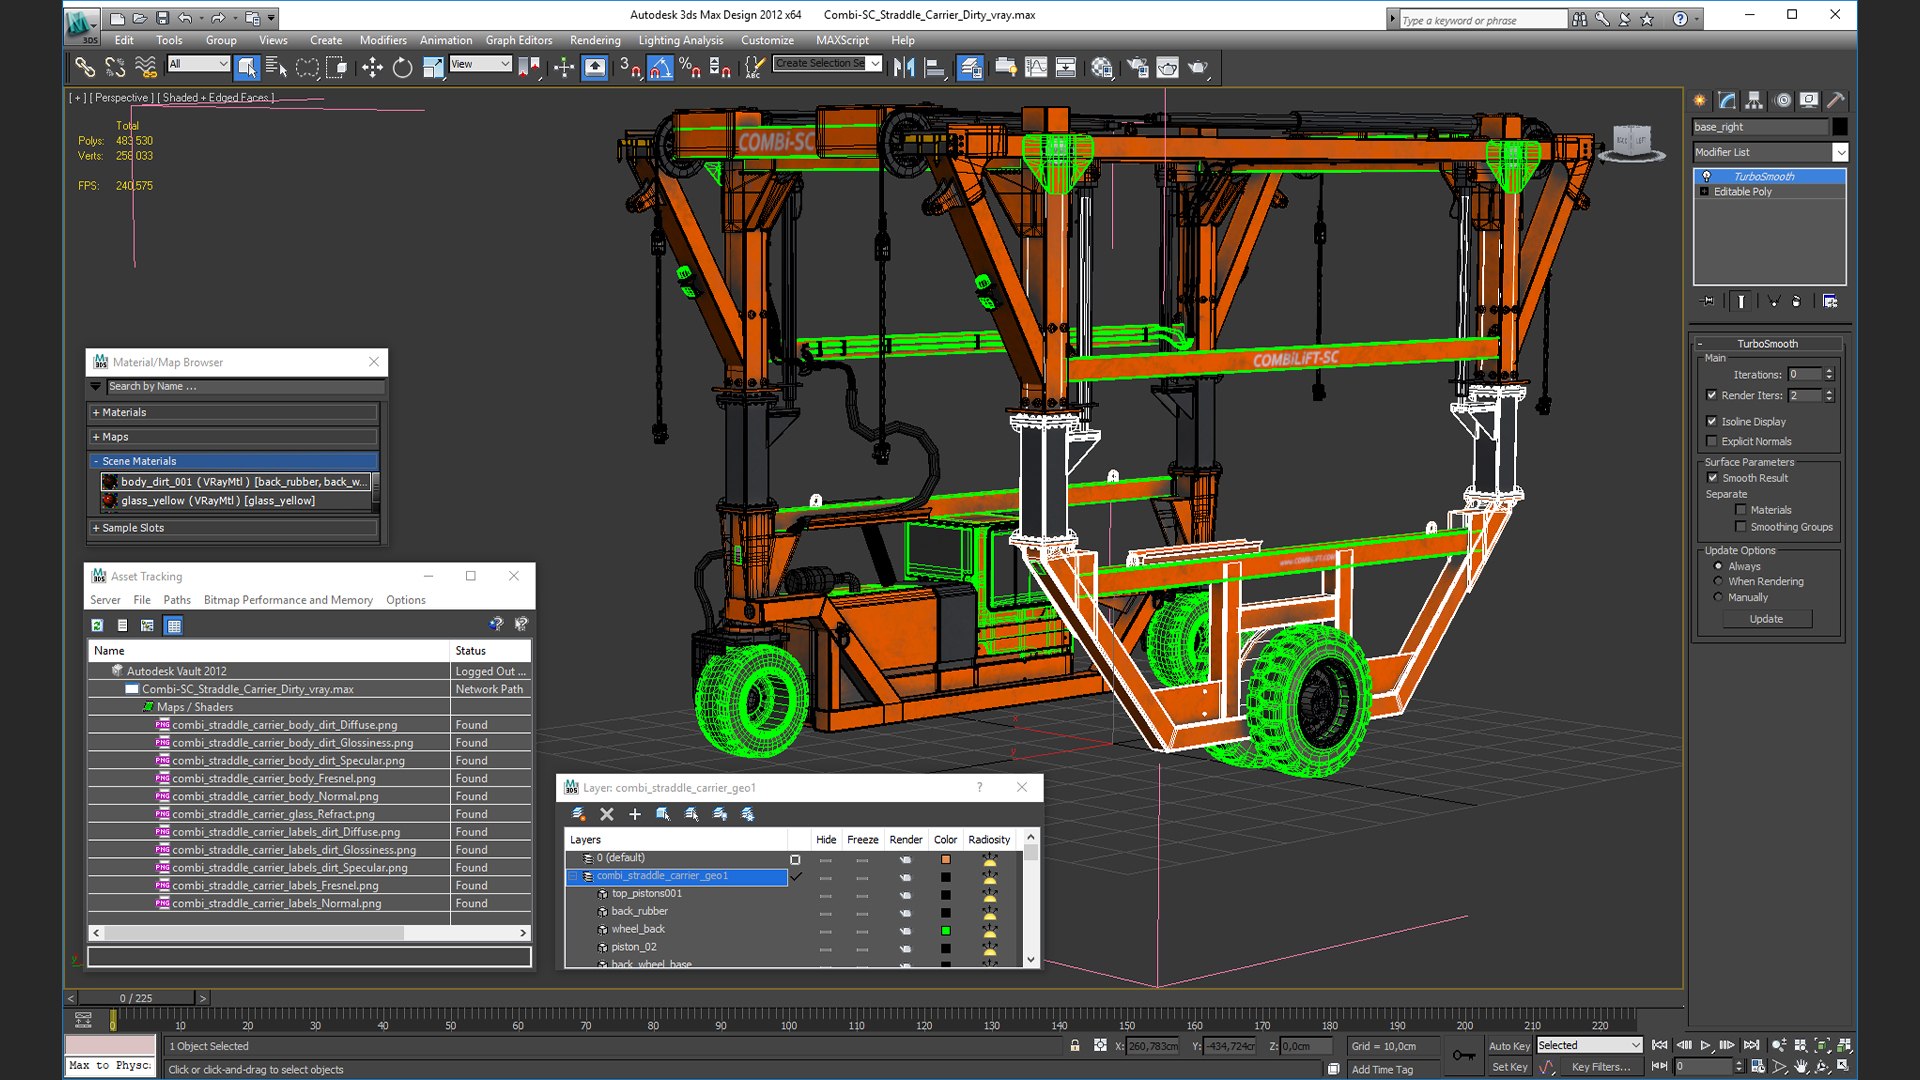Image resolution: width=1920 pixels, height=1080 pixels.
Task: Open the Modifiers menu
Action: [x=383, y=40]
